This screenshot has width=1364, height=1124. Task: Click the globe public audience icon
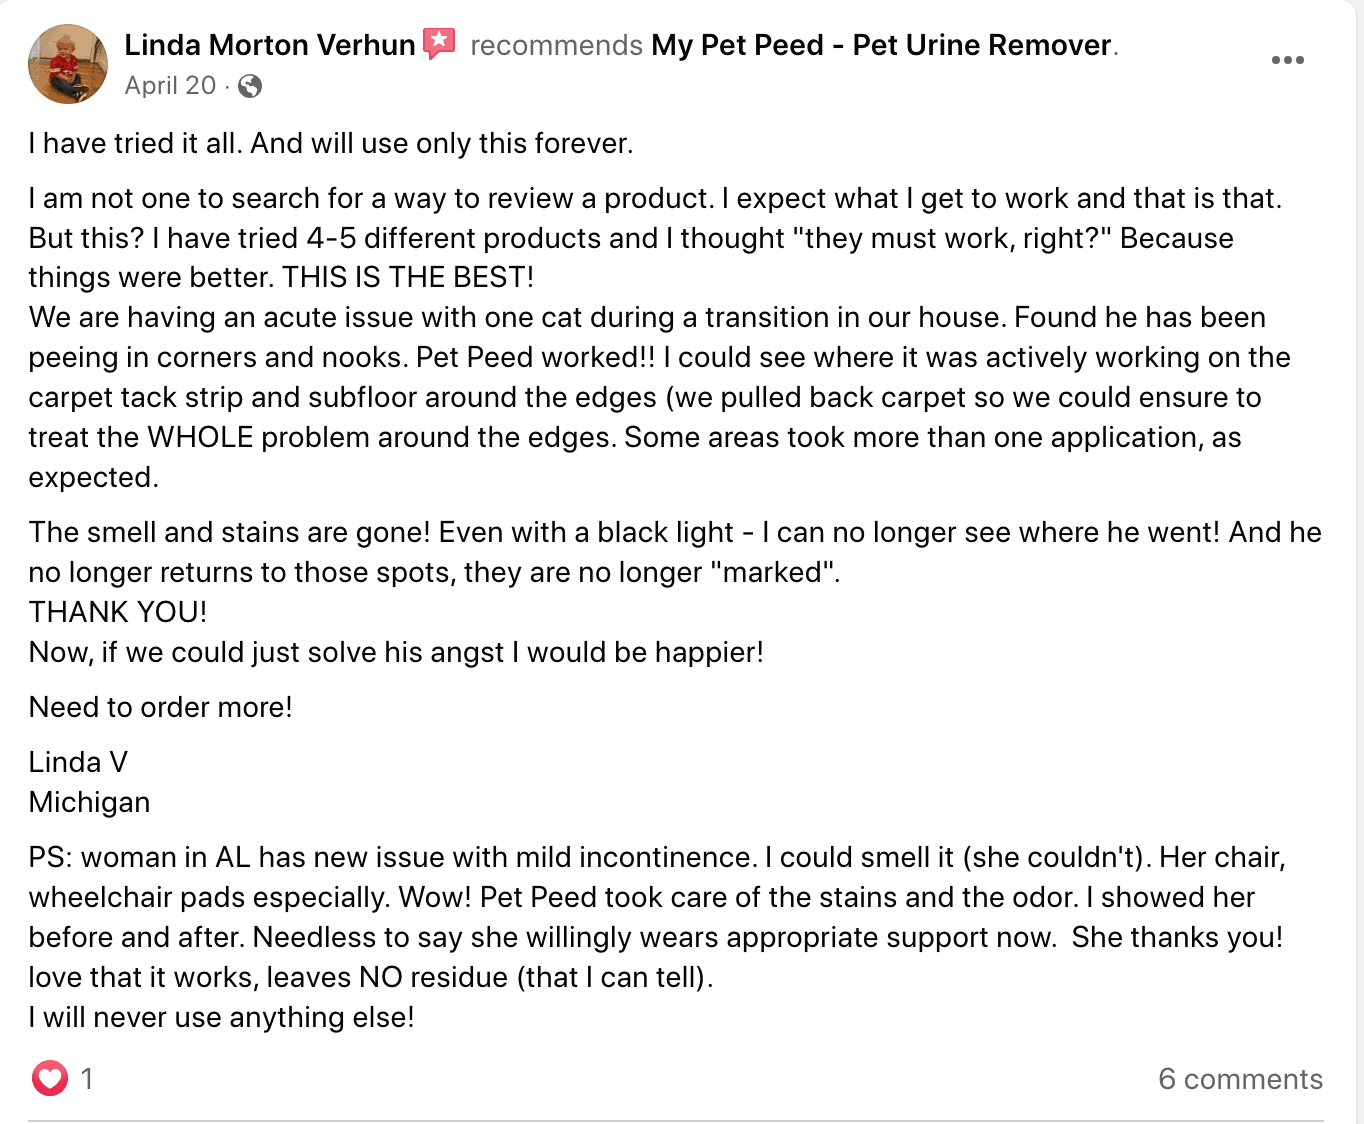click(x=250, y=86)
